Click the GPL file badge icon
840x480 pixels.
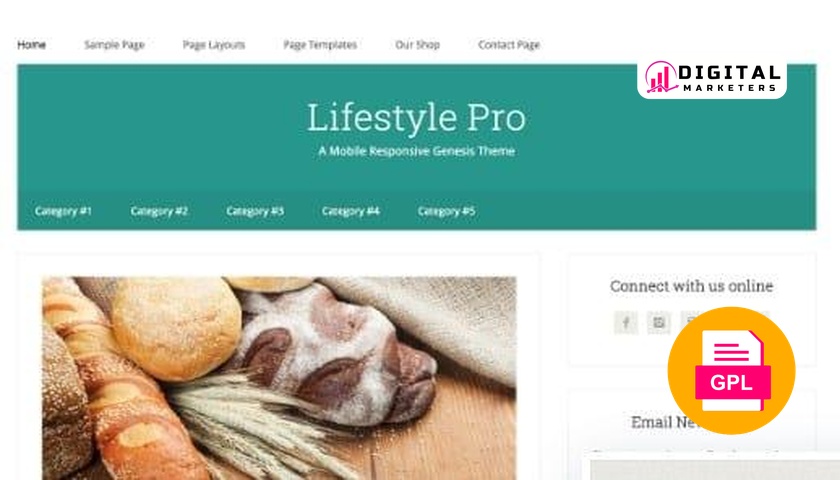731,371
